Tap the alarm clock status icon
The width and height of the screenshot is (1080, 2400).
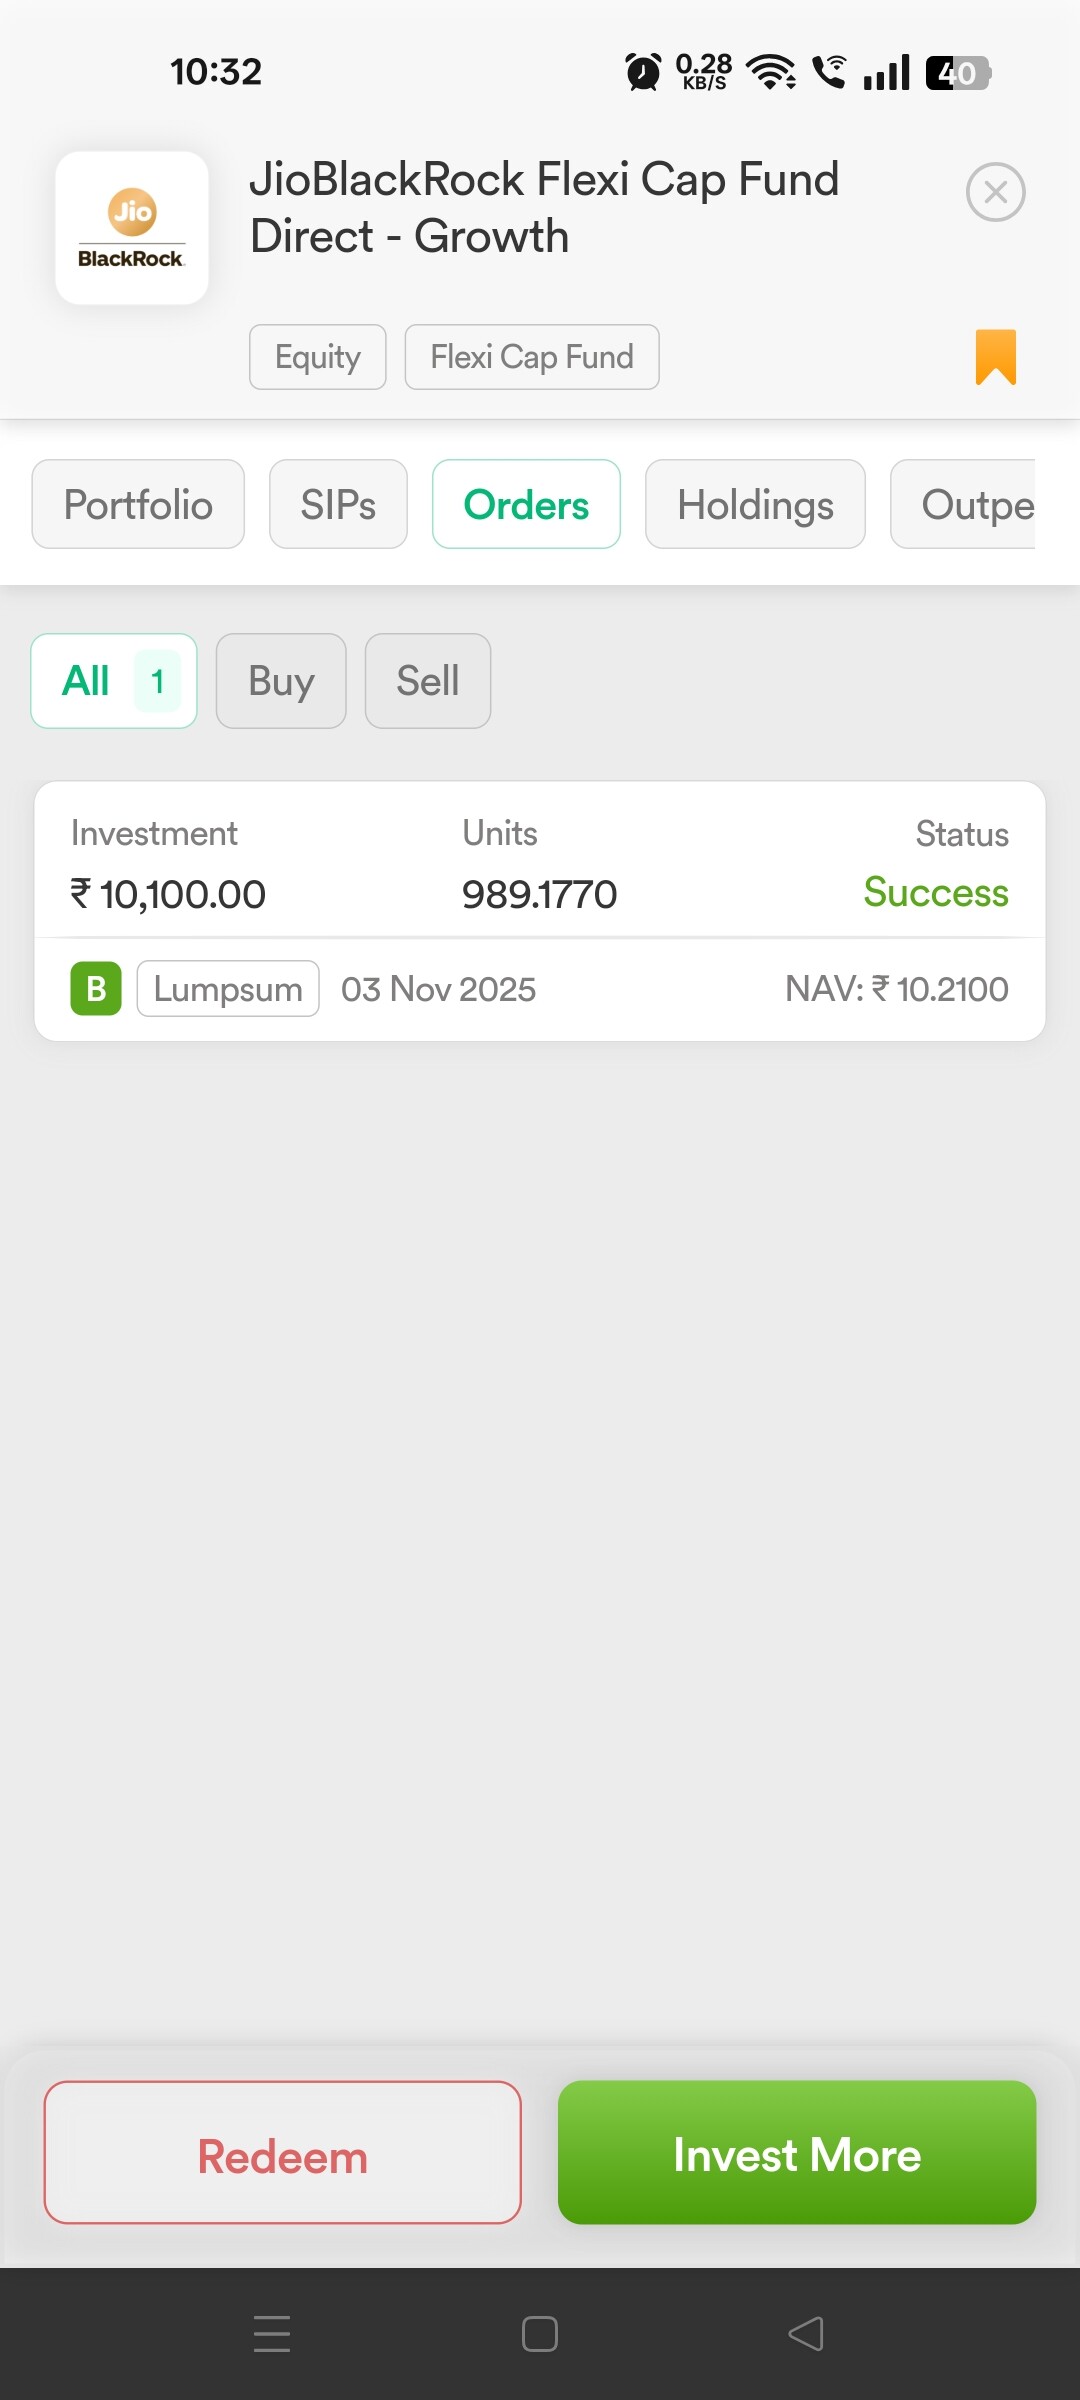[643, 72]
